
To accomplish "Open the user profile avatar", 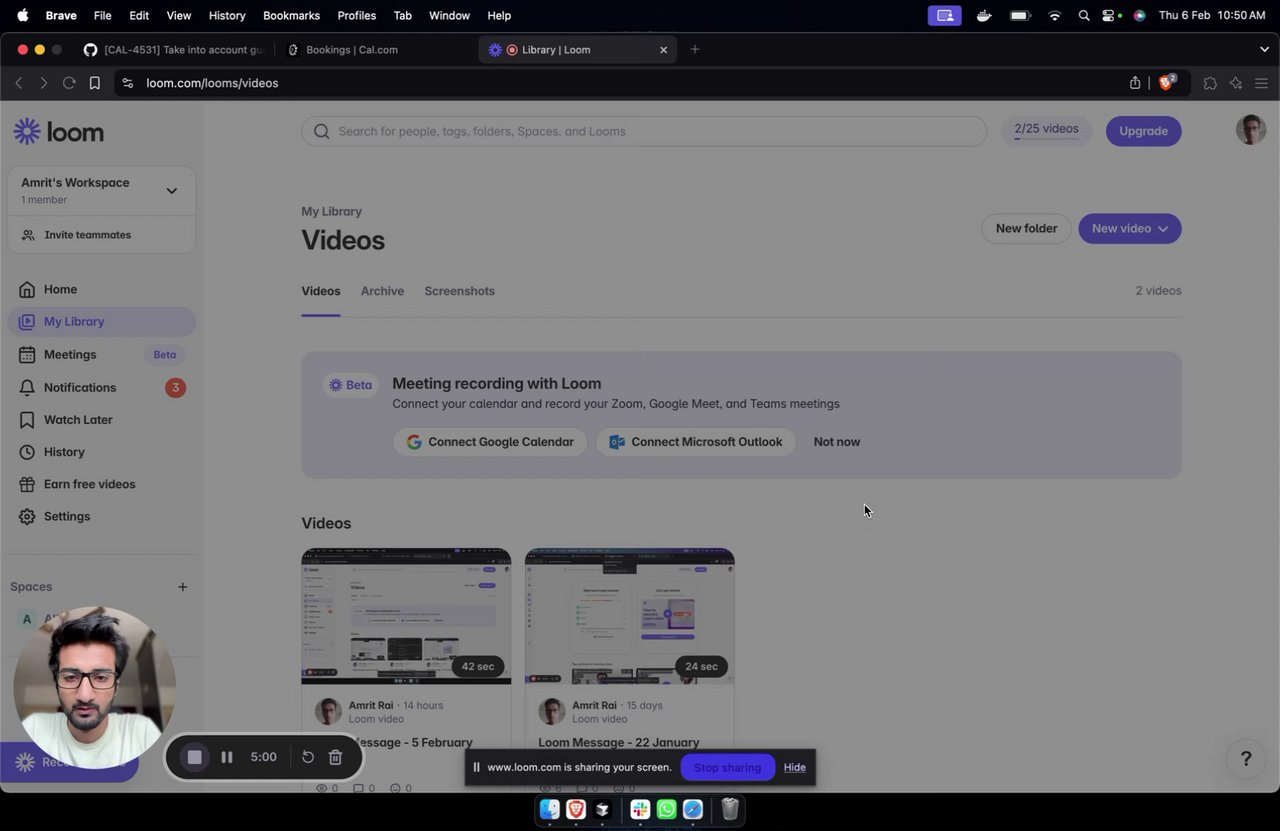I will (x=1251, y=130).
